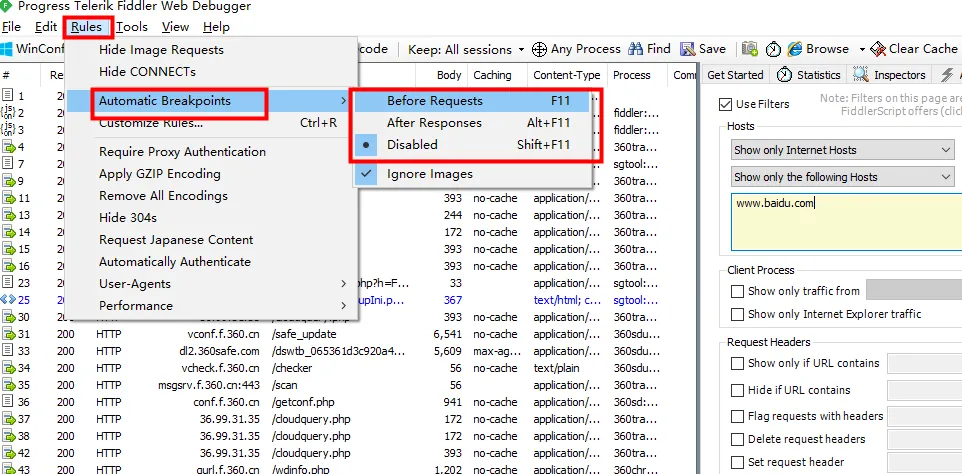Open the Help menu

(216, 27)
